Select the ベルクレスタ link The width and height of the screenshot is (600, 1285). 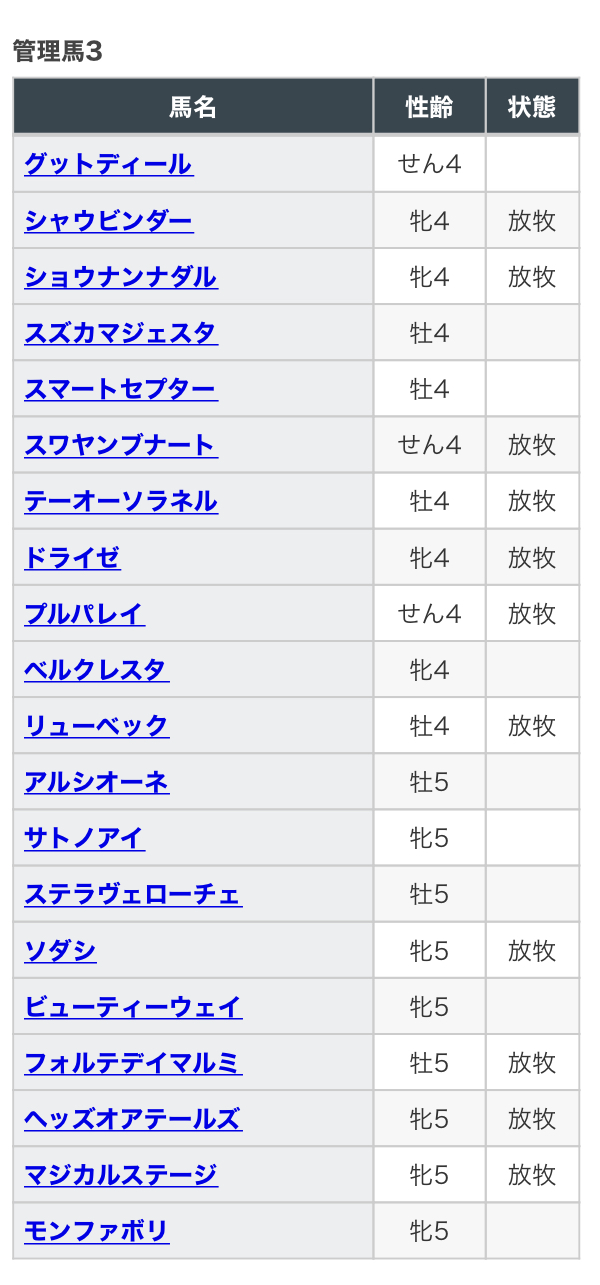click(96, 669)
